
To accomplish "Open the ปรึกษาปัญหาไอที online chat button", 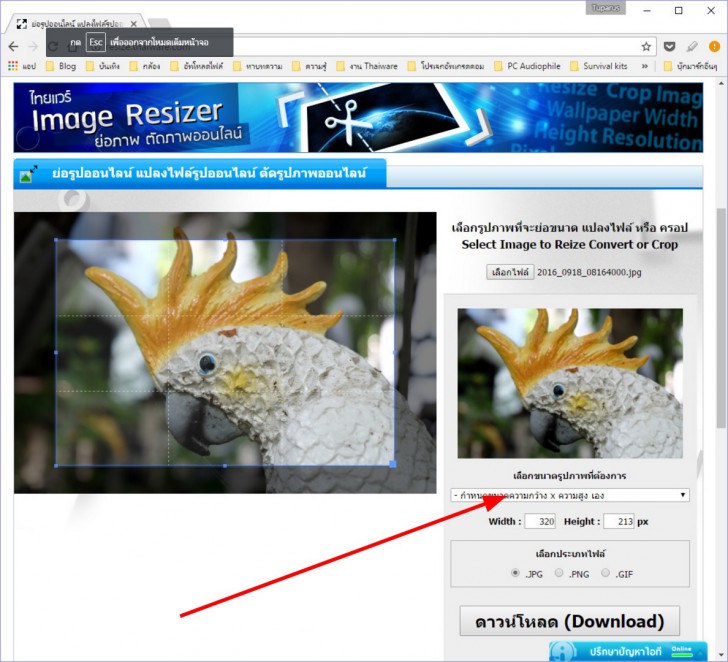I will tap(628, 651).
